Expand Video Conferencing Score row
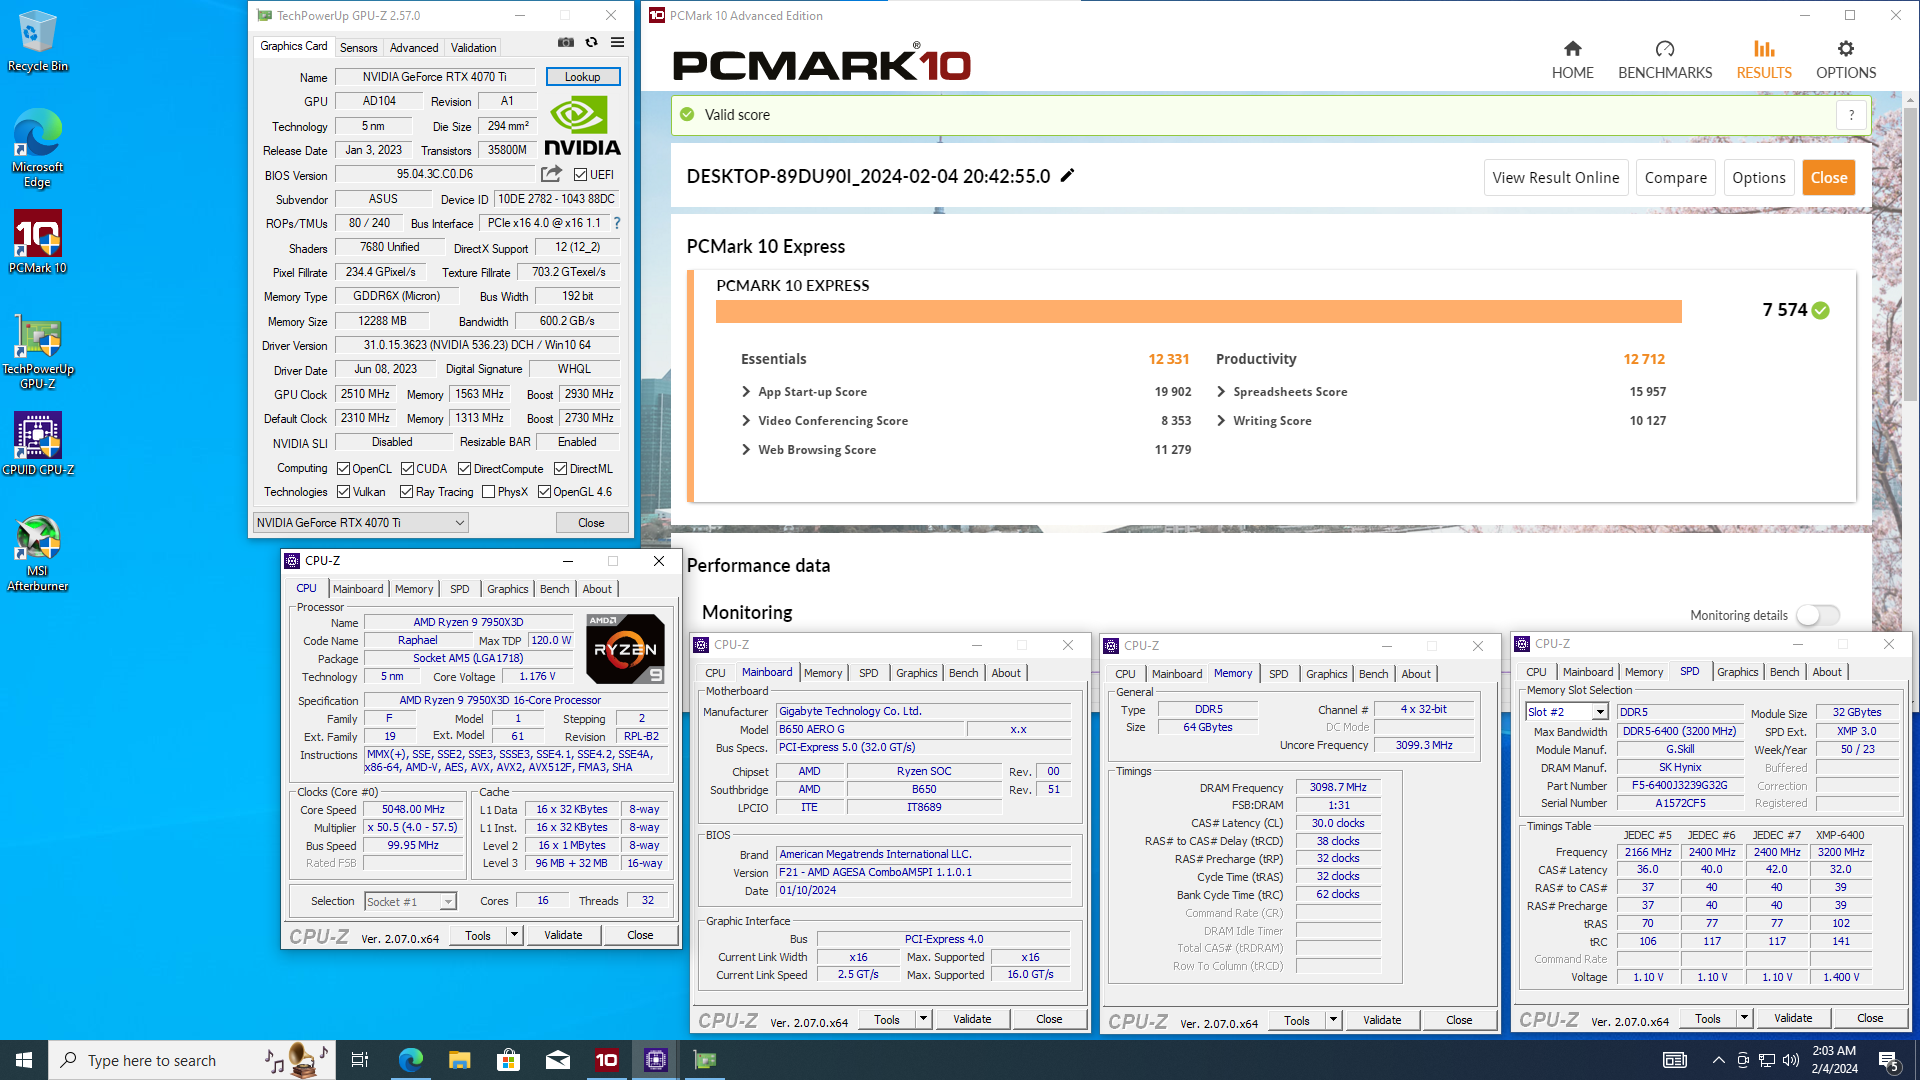The height and width of the screenshot is (1080, 1920). point(746,421)
